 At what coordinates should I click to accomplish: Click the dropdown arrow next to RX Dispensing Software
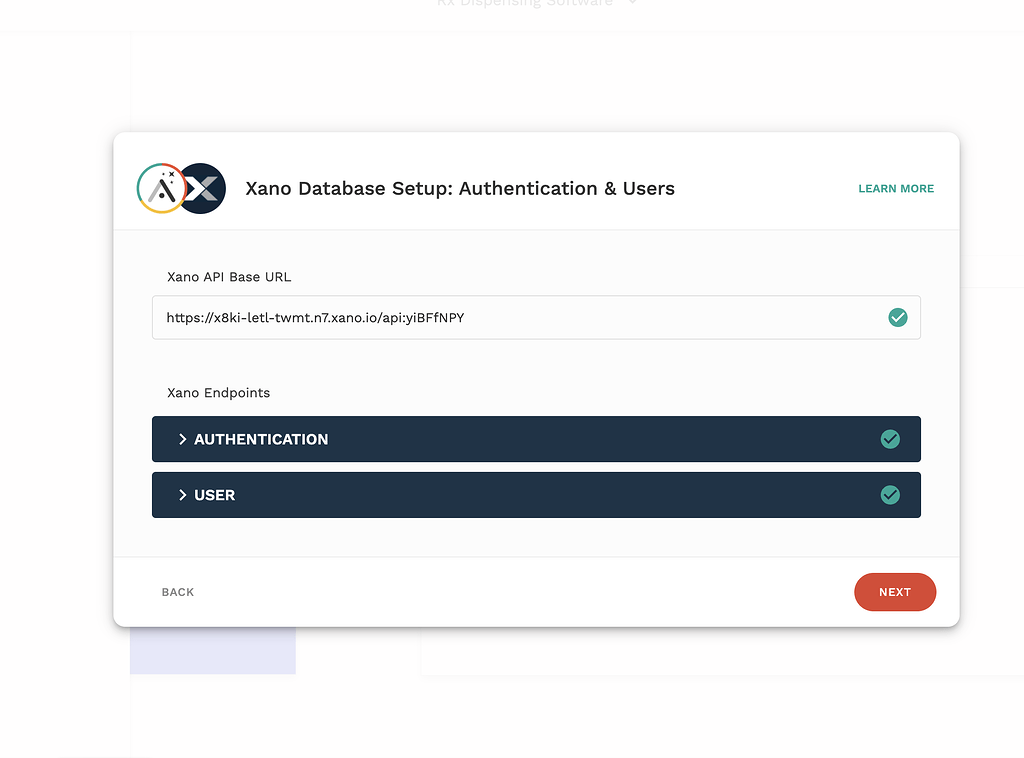pos(633,3)
